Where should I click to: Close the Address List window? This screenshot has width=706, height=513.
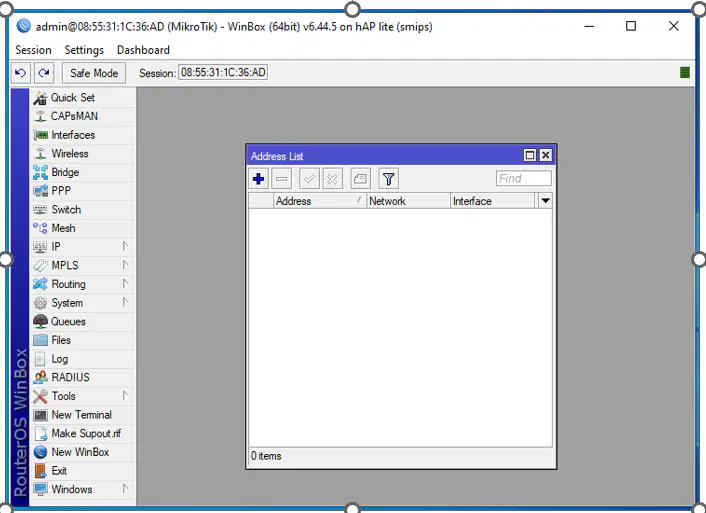pos(546,155)
